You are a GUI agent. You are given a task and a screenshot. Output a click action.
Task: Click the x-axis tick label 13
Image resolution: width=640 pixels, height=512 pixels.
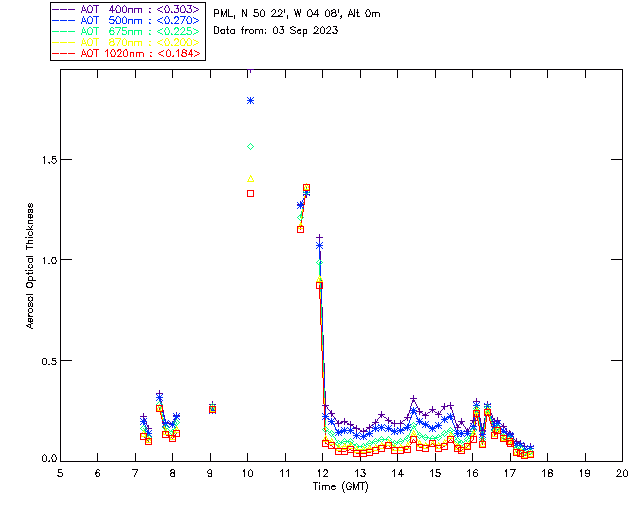pyautogui.click(x=360, y=473)
